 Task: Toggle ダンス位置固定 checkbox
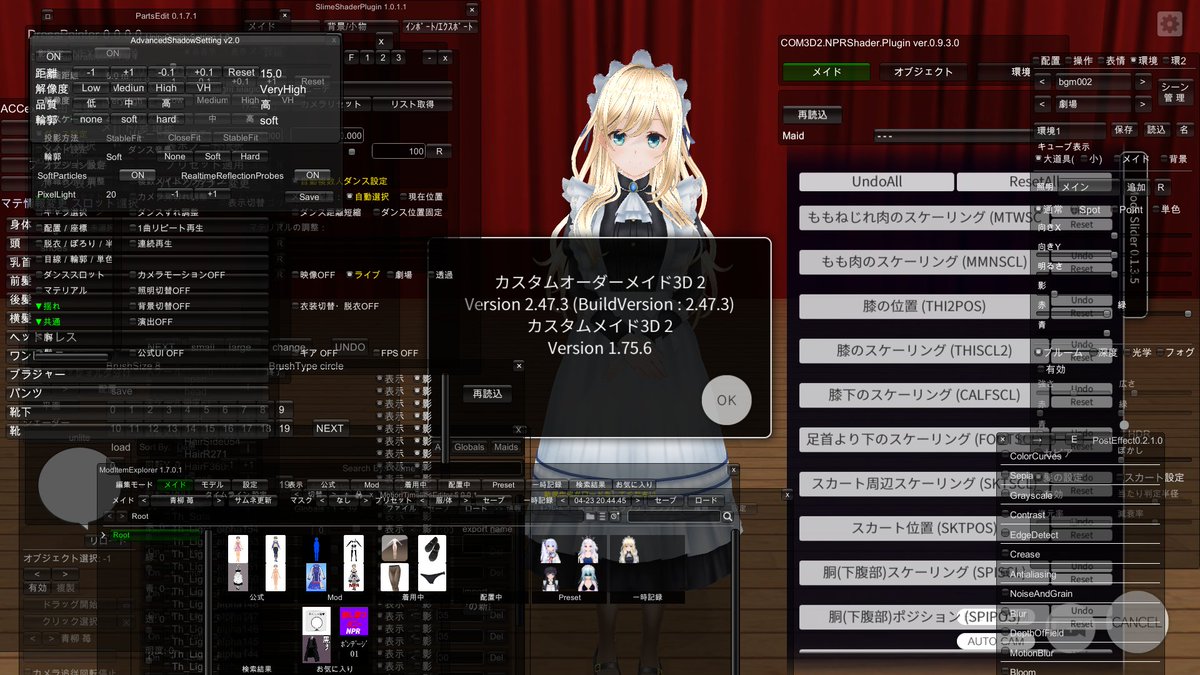click(406, 212)
